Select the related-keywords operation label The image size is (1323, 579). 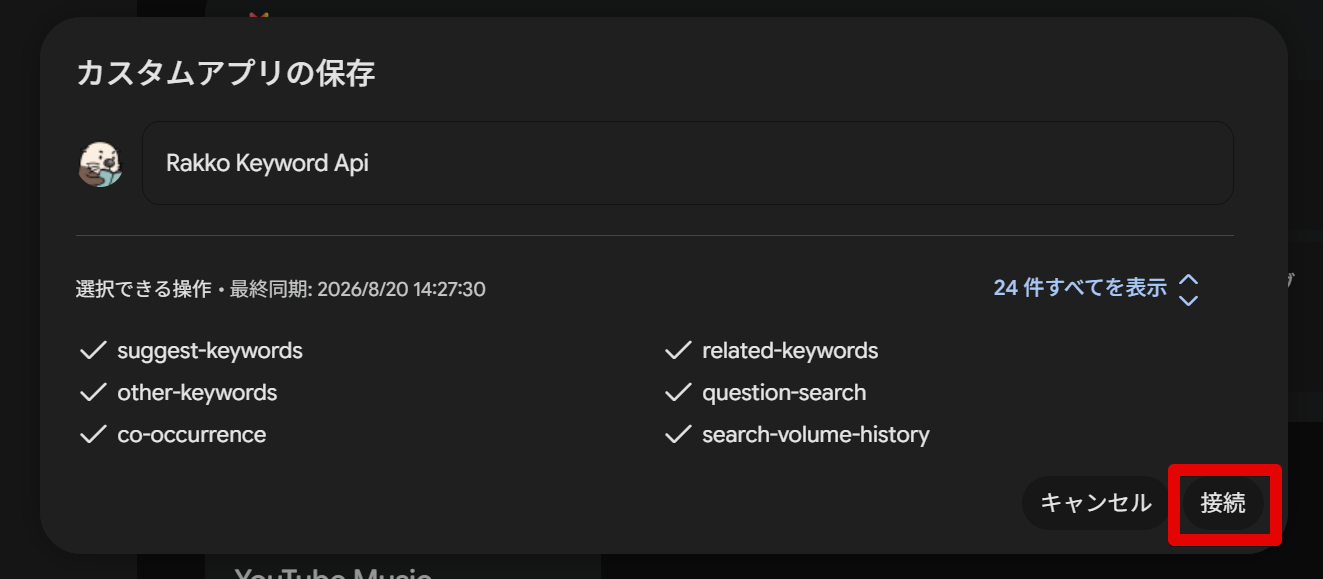coord(790,351)
